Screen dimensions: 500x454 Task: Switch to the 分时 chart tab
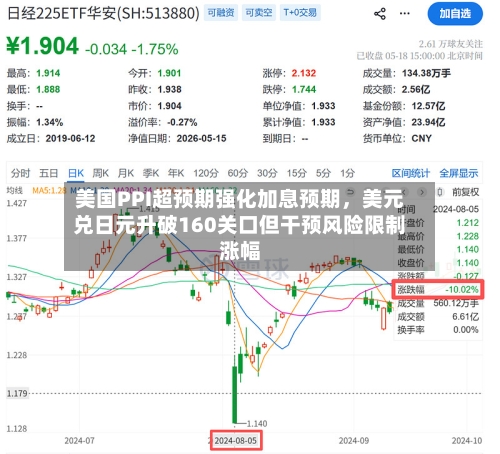tap(20, 173)
